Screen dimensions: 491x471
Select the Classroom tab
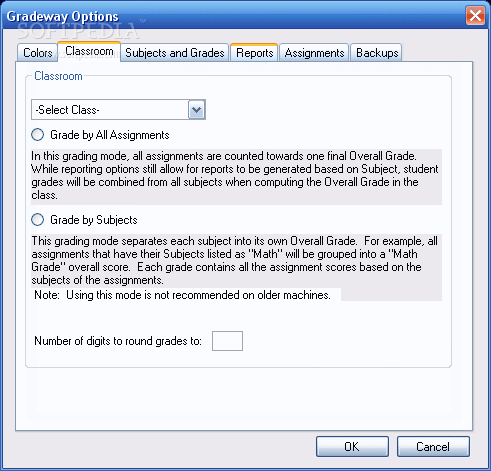click(89, 51)
